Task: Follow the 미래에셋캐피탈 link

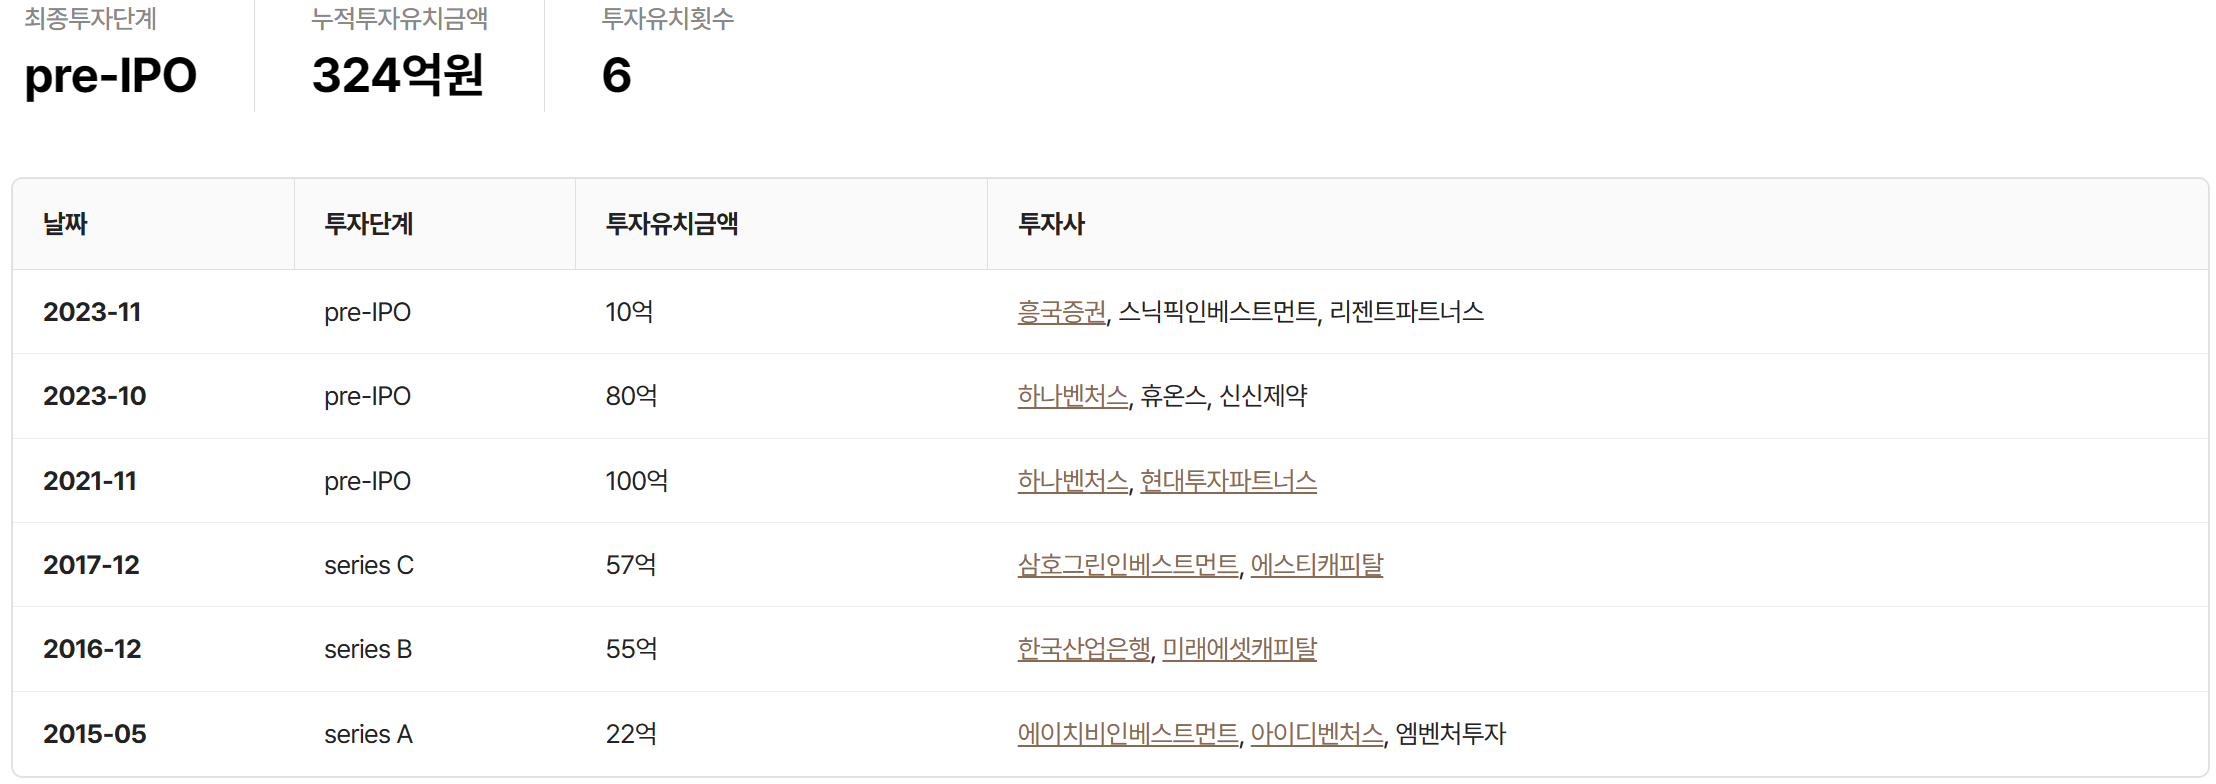Action: click(x=1239, y=649)
